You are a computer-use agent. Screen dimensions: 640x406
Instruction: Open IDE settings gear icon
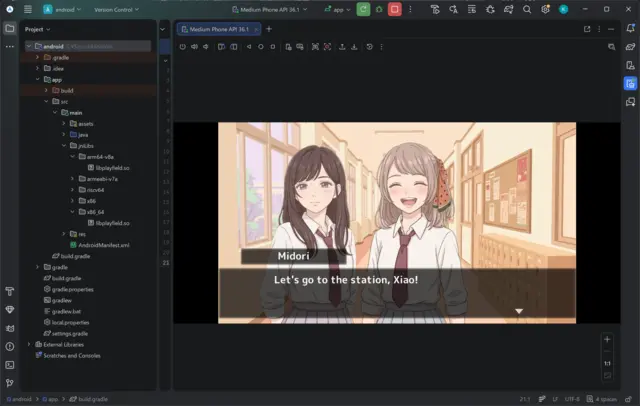(x=545, y=9)
